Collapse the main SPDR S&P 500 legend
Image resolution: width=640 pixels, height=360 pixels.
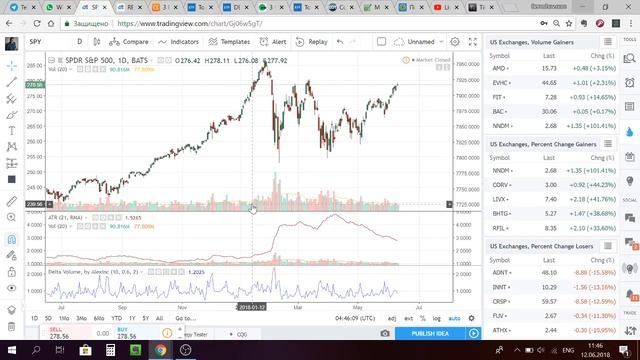pyautogui.click(x=51, y=60)
